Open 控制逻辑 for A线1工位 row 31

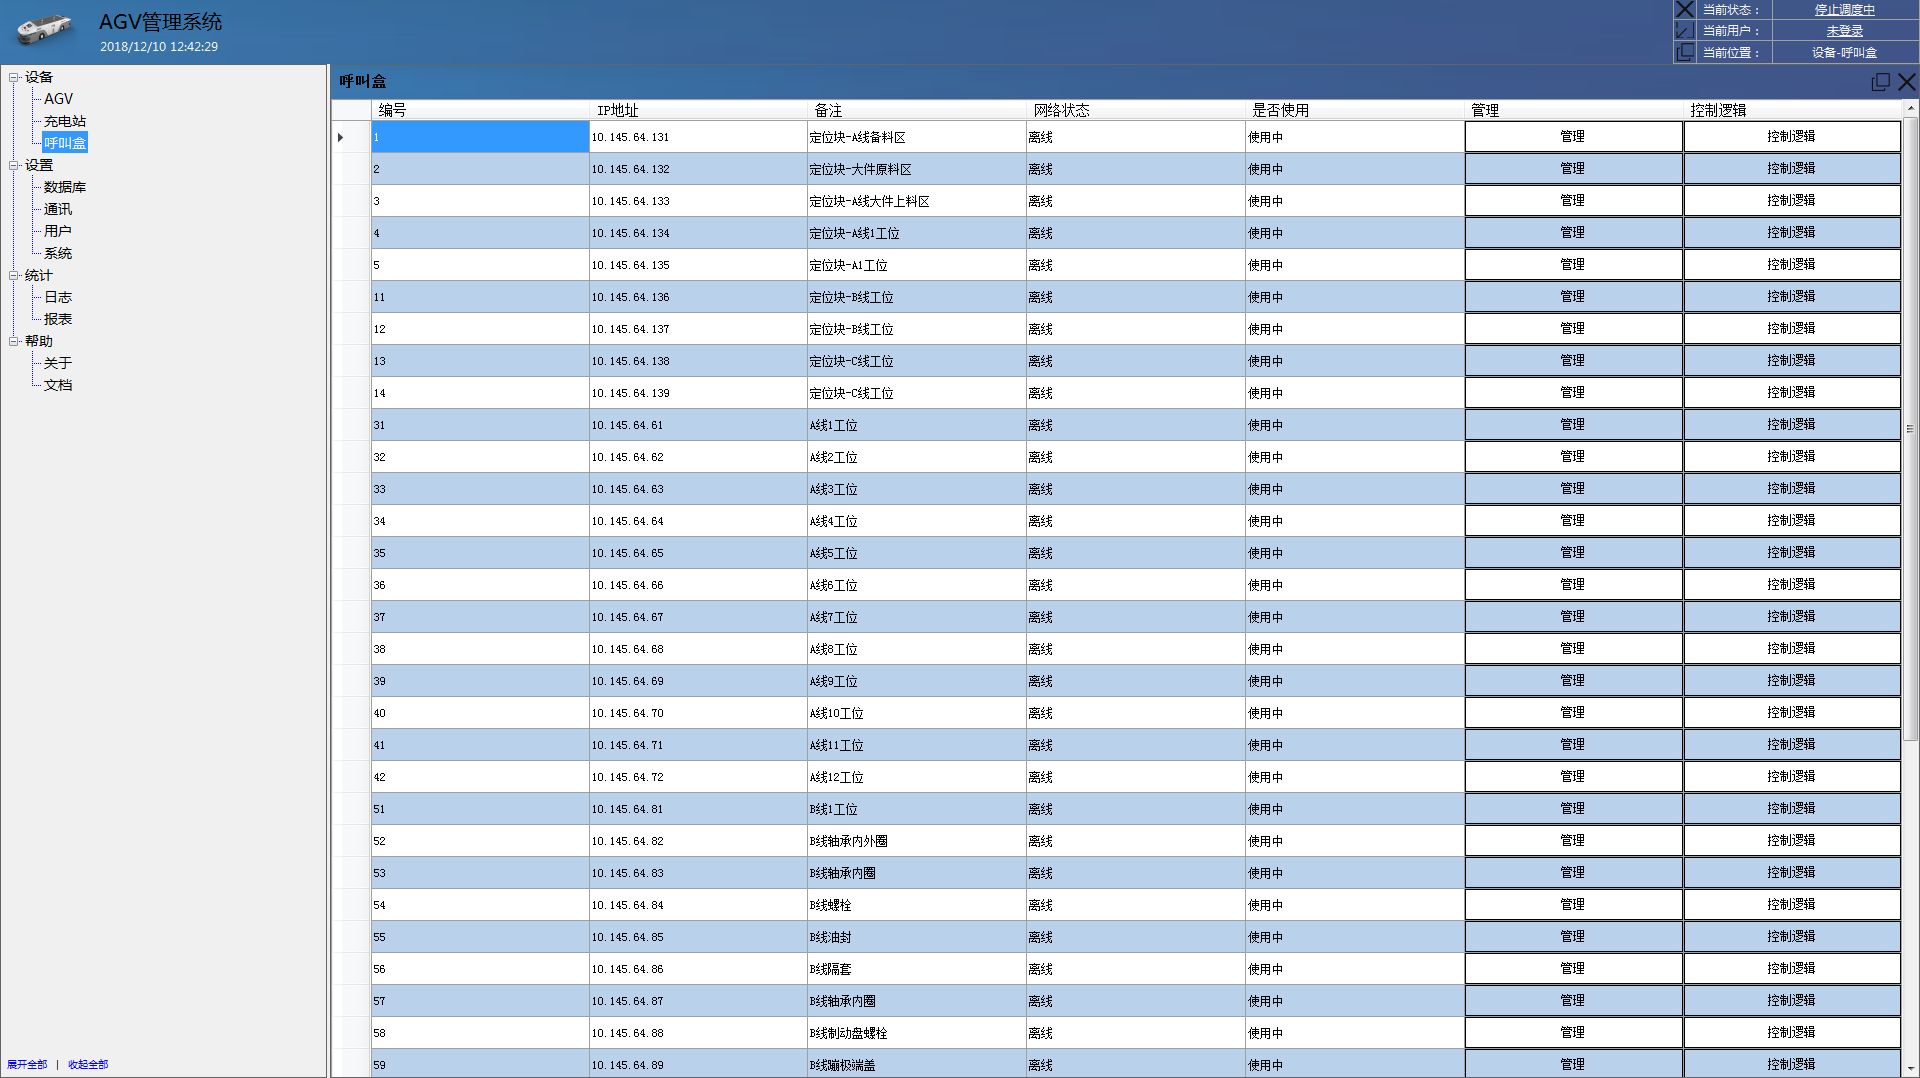(x=1791, y=425)
